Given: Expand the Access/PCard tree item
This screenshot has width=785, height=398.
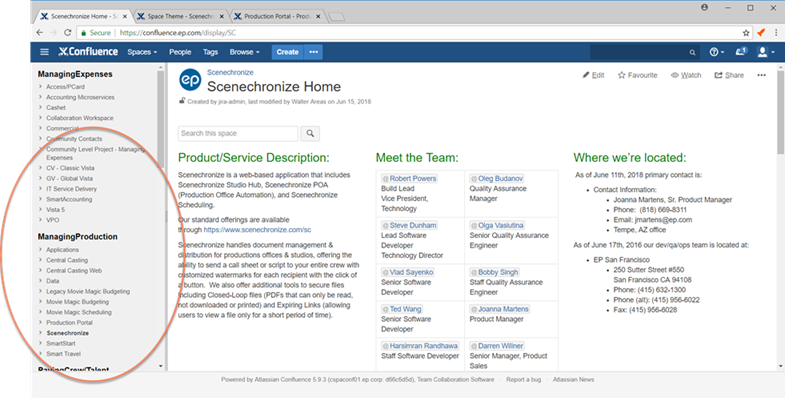Looking at the screenshot, I should [x=40, y=86].
